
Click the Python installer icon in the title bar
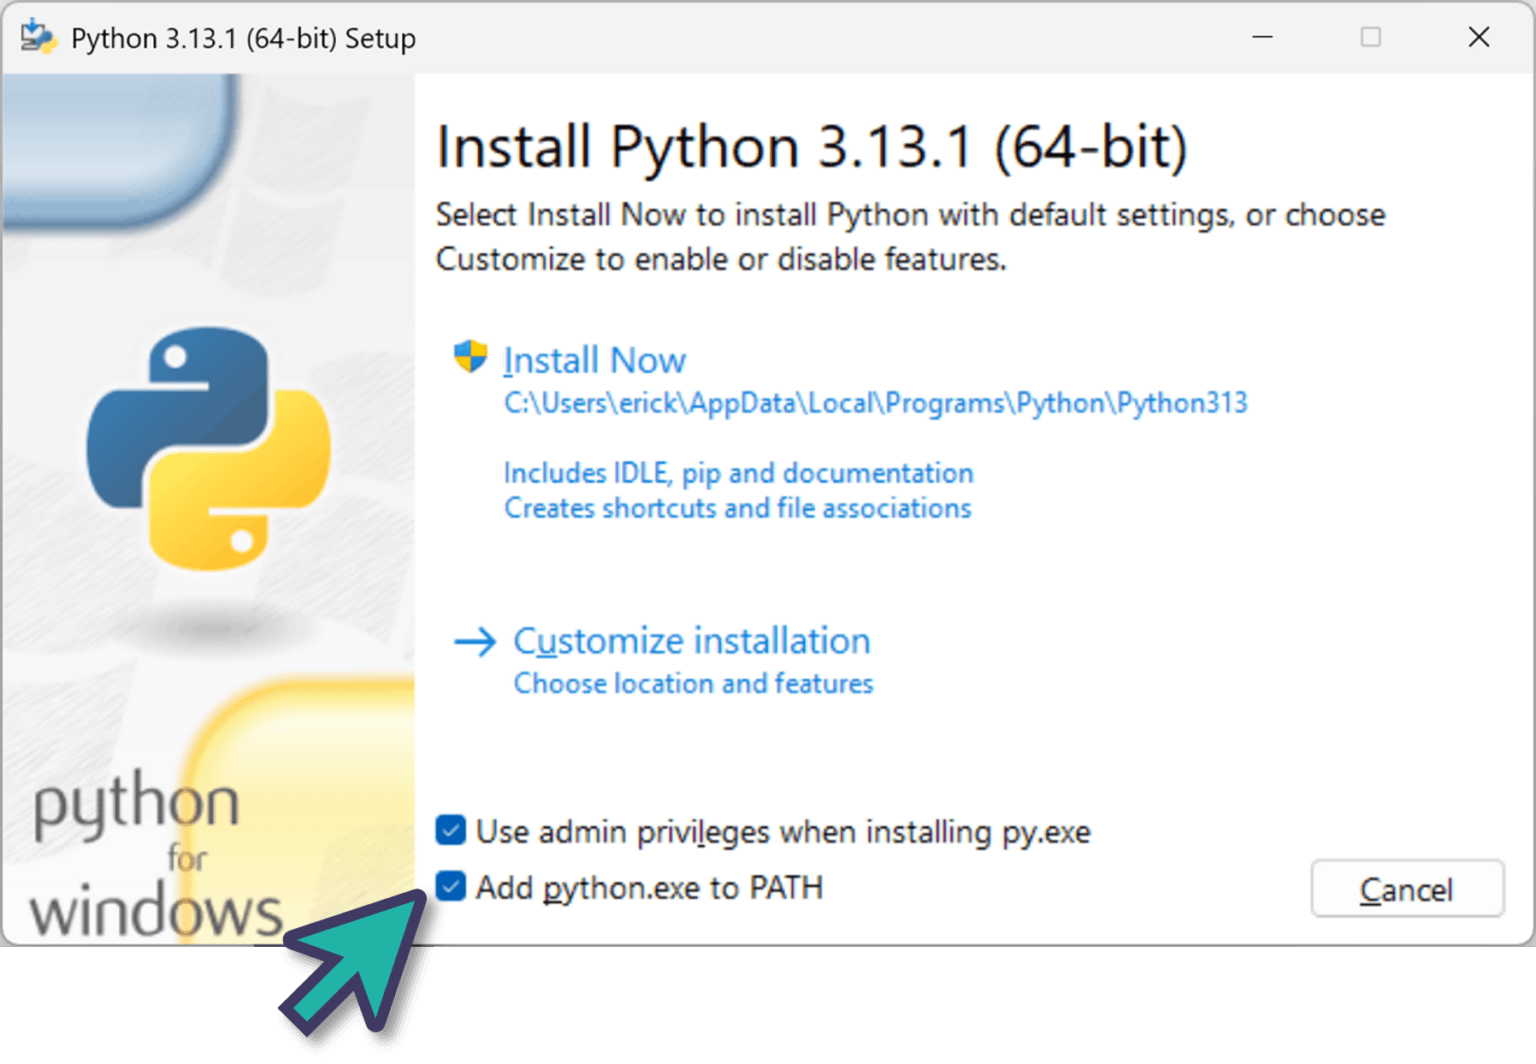pyautogui.click(x=38, y=37)
